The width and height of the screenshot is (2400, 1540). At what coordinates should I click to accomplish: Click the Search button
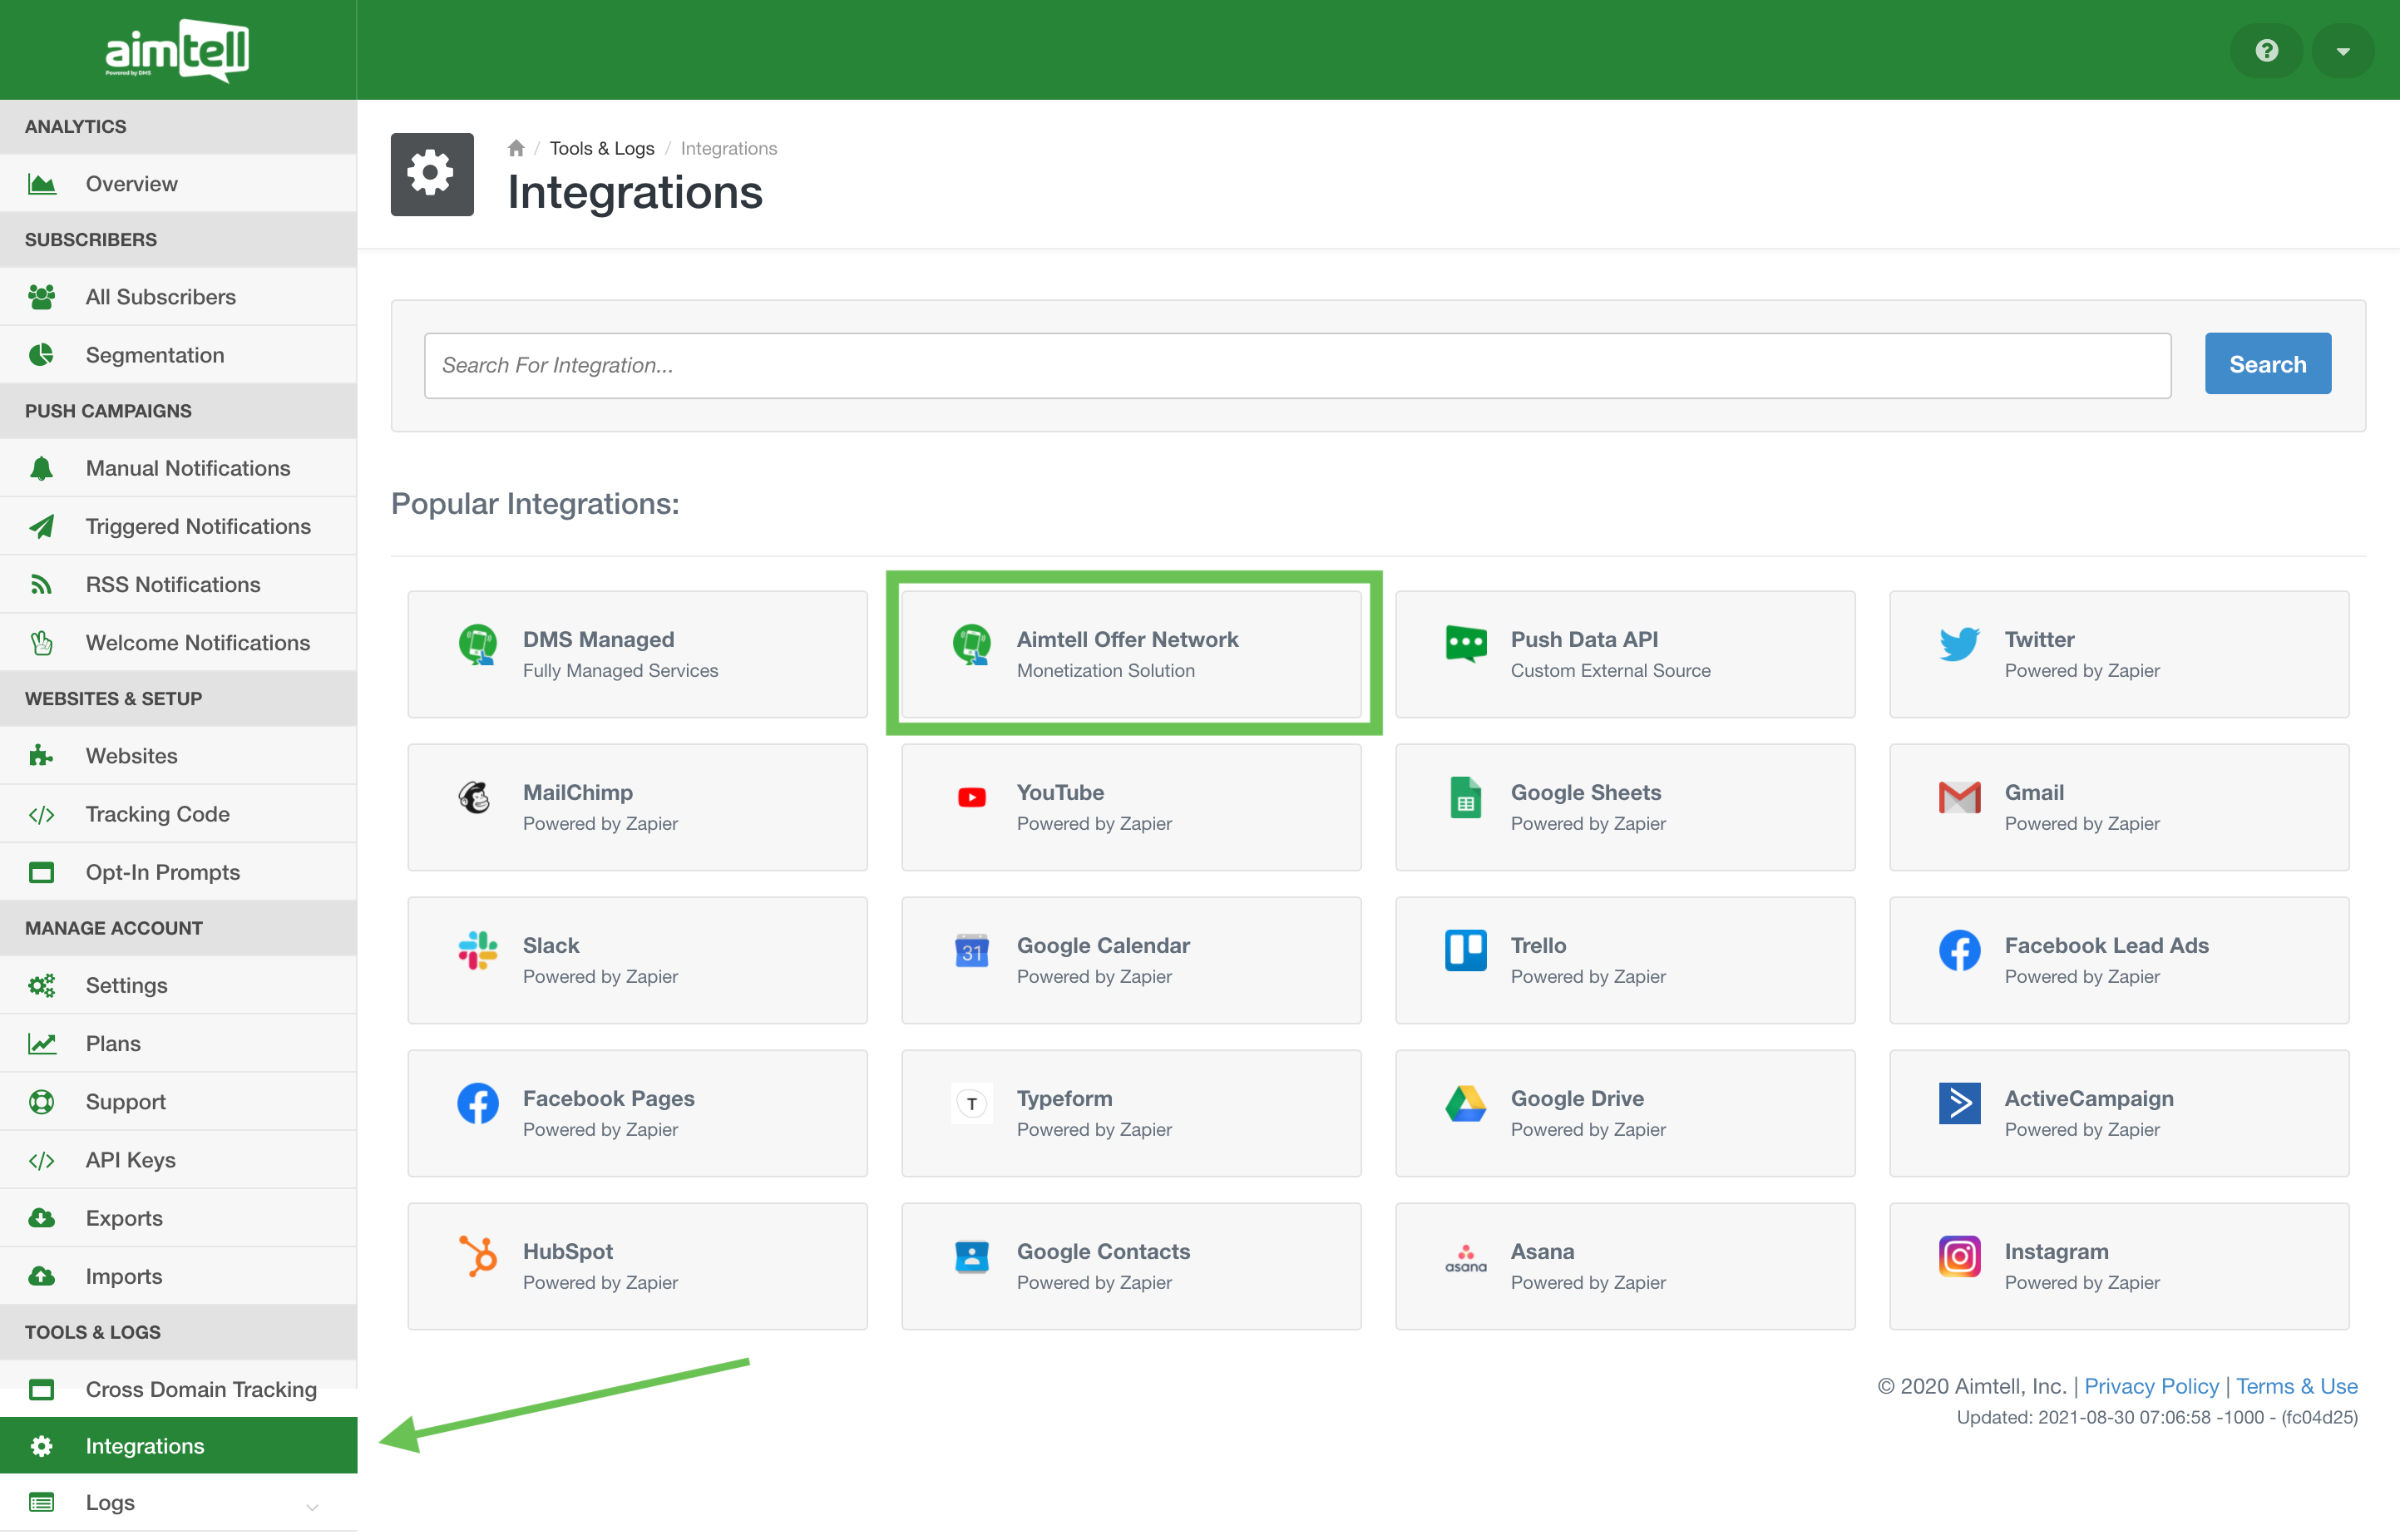[x=2267, y=364]
